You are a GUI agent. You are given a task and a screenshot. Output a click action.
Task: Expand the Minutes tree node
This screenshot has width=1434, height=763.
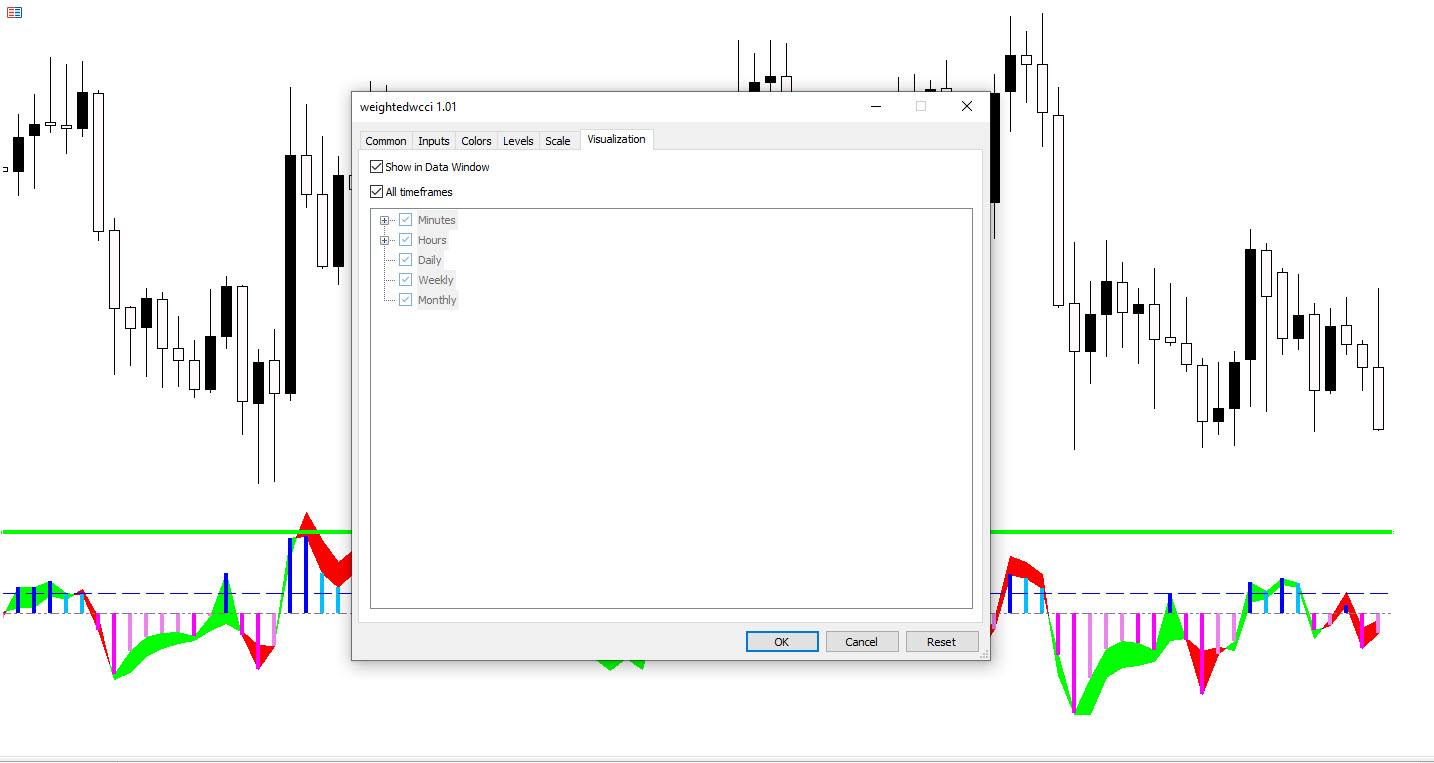click(384, 220)
